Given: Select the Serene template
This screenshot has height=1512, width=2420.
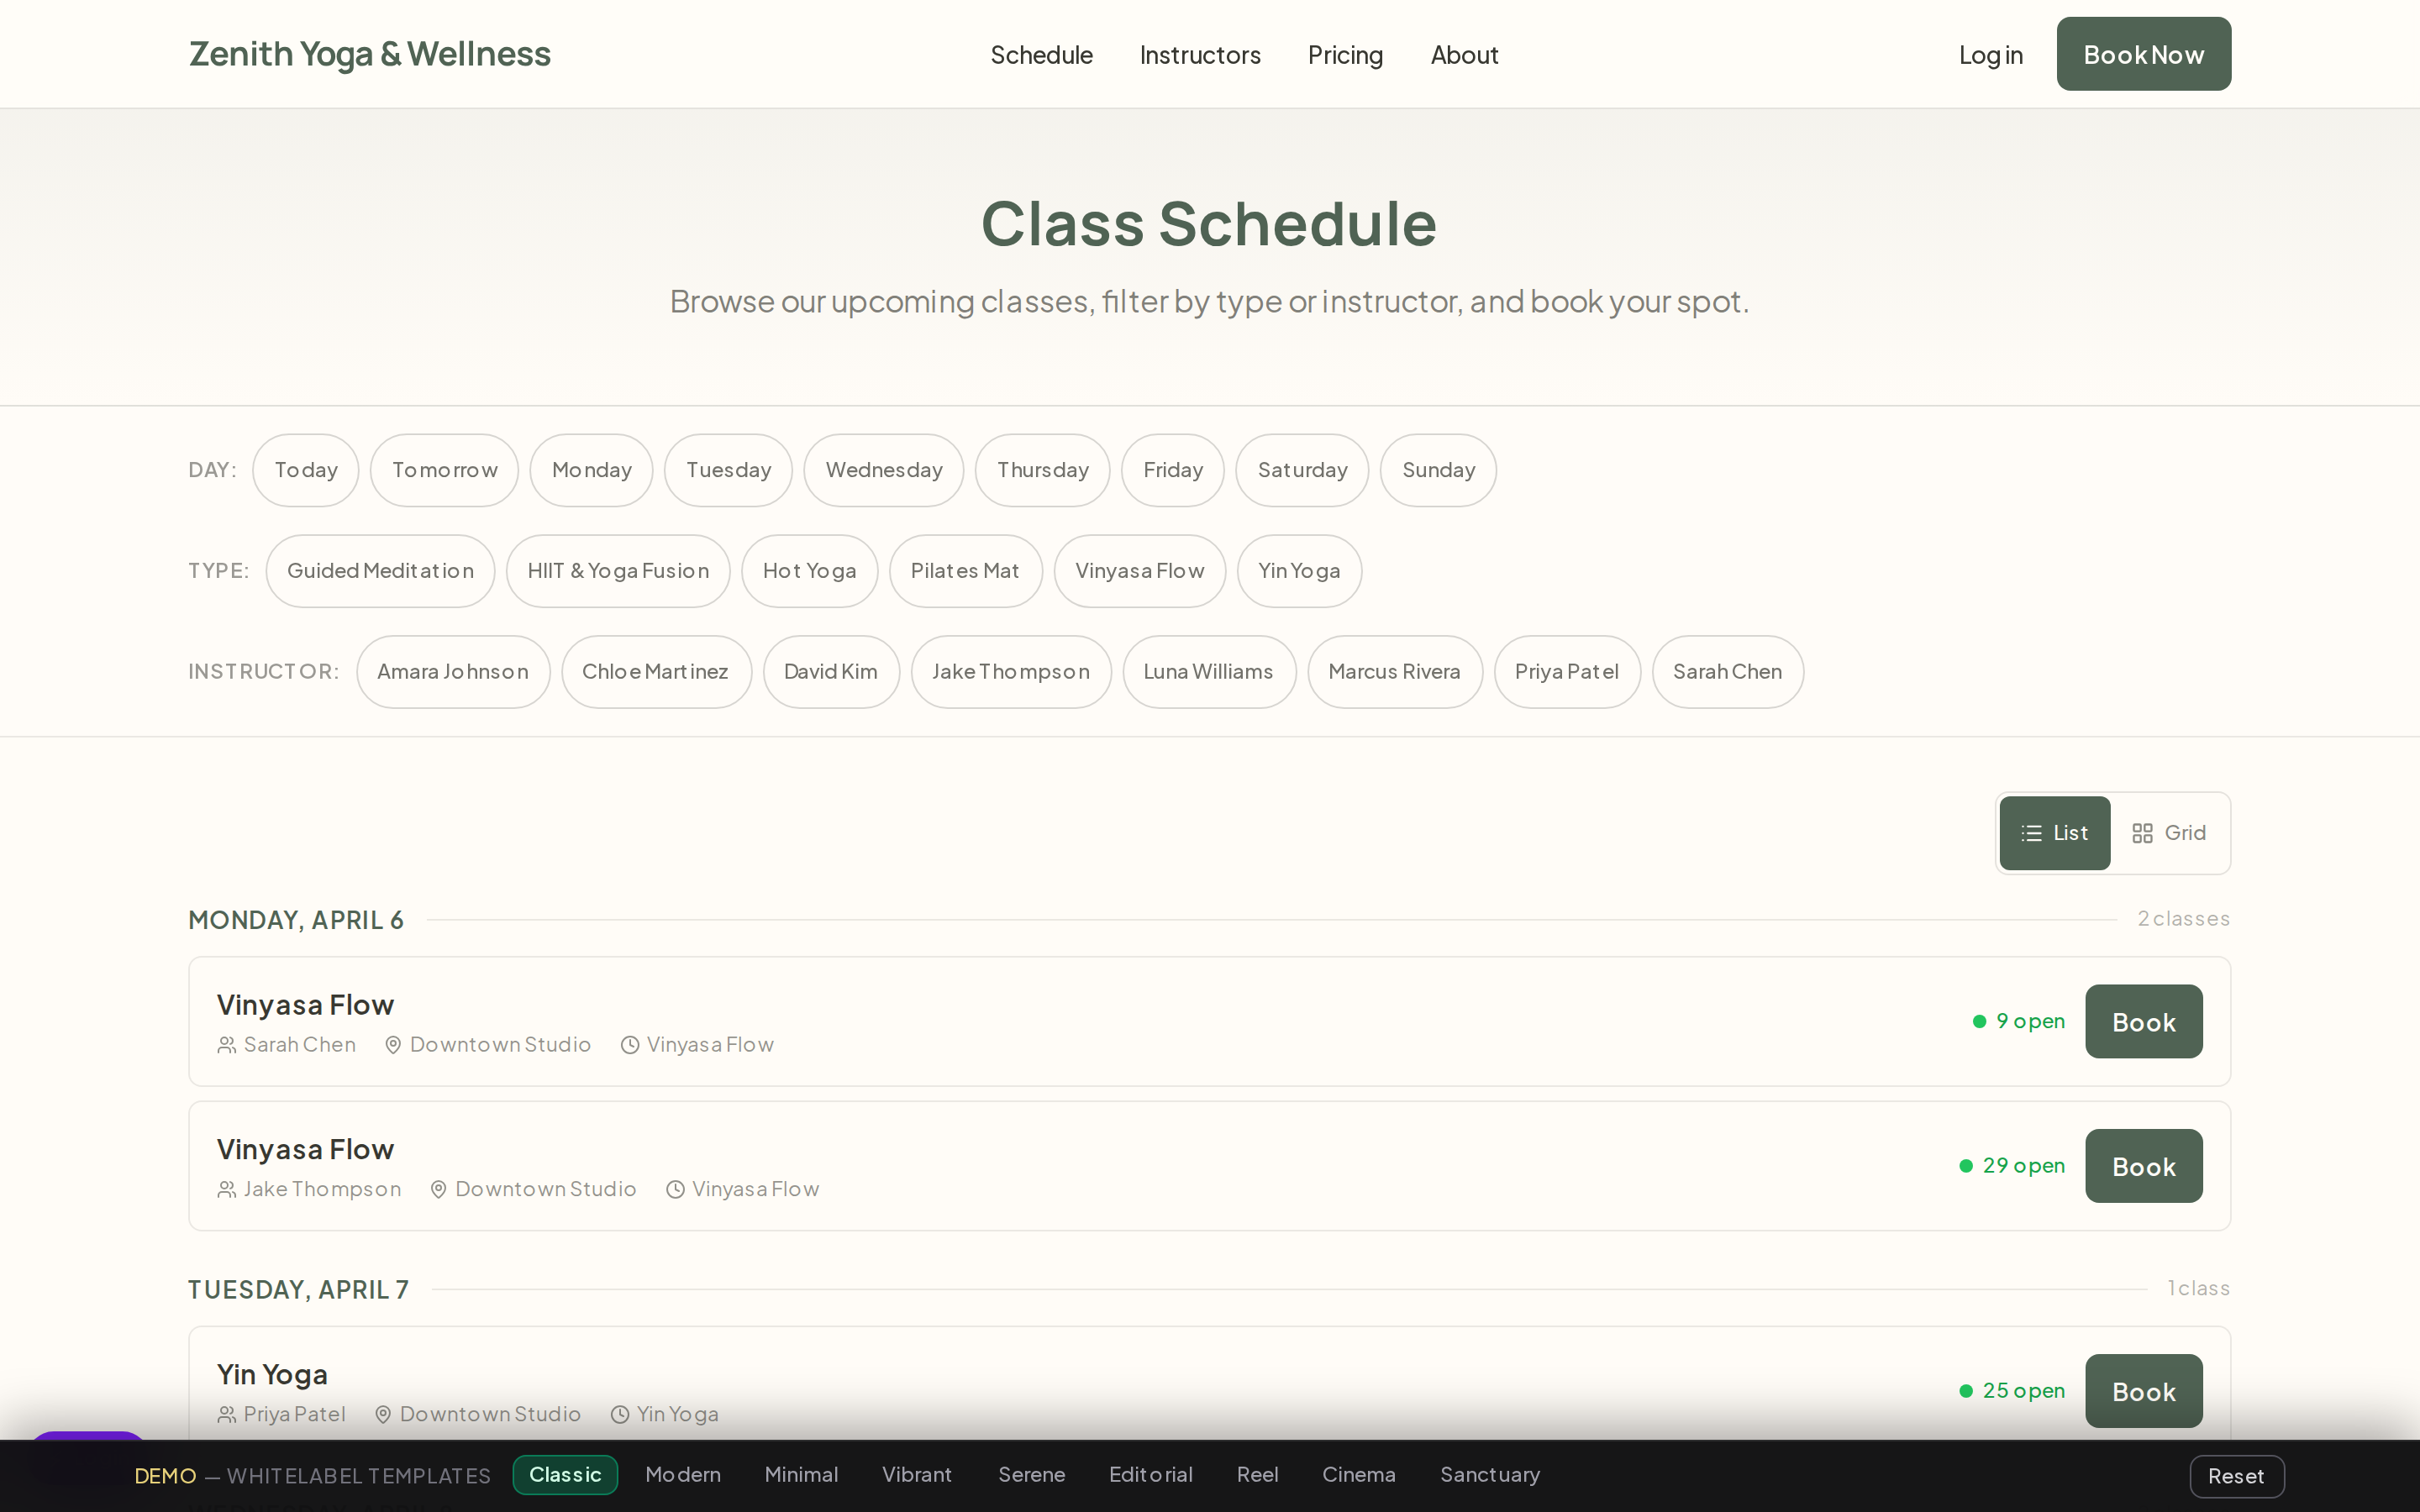Looking at the screenshot, I should click(x=1031, y=1475).
